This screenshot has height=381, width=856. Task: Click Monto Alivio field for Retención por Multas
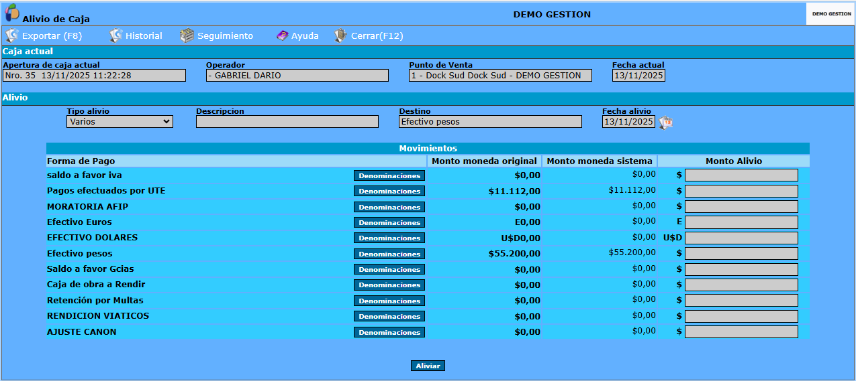(x=741, y=301)
